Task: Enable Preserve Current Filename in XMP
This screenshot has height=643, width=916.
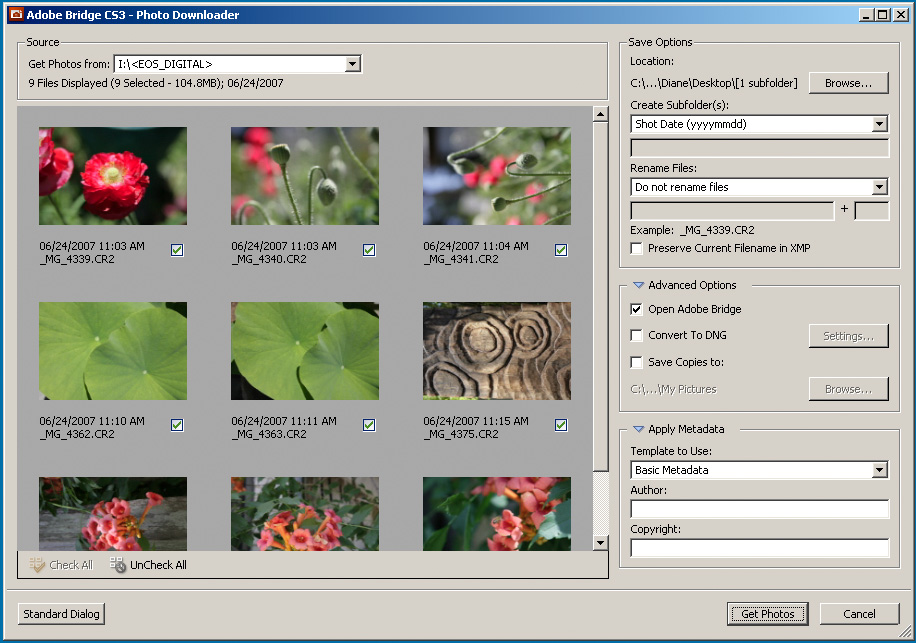Action: click(637, 248)
